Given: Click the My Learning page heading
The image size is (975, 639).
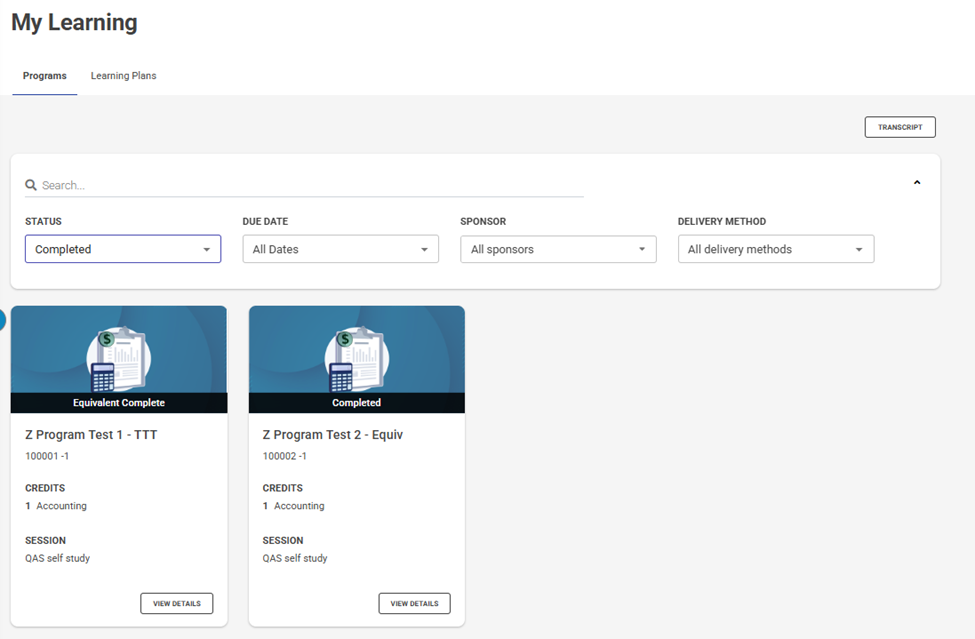Looking at the screenshot, I should click(x=75, y=23).
